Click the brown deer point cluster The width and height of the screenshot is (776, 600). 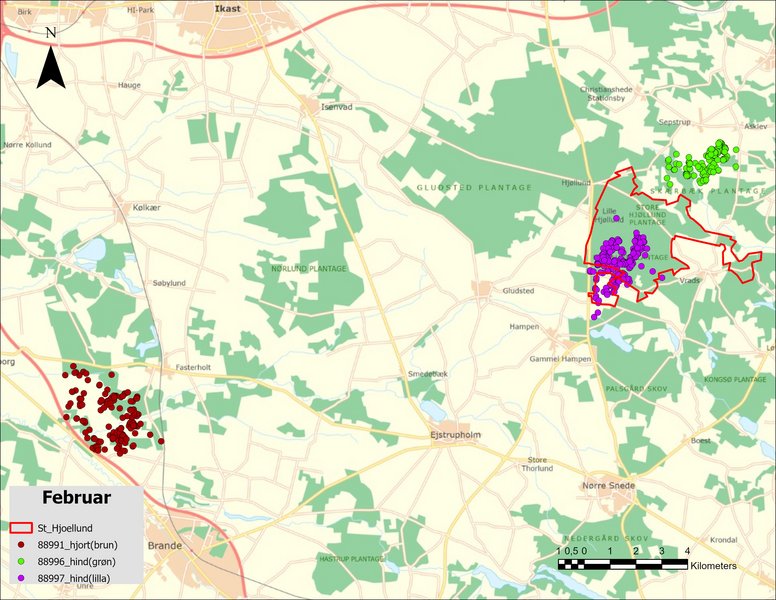[x=110, y=412]
